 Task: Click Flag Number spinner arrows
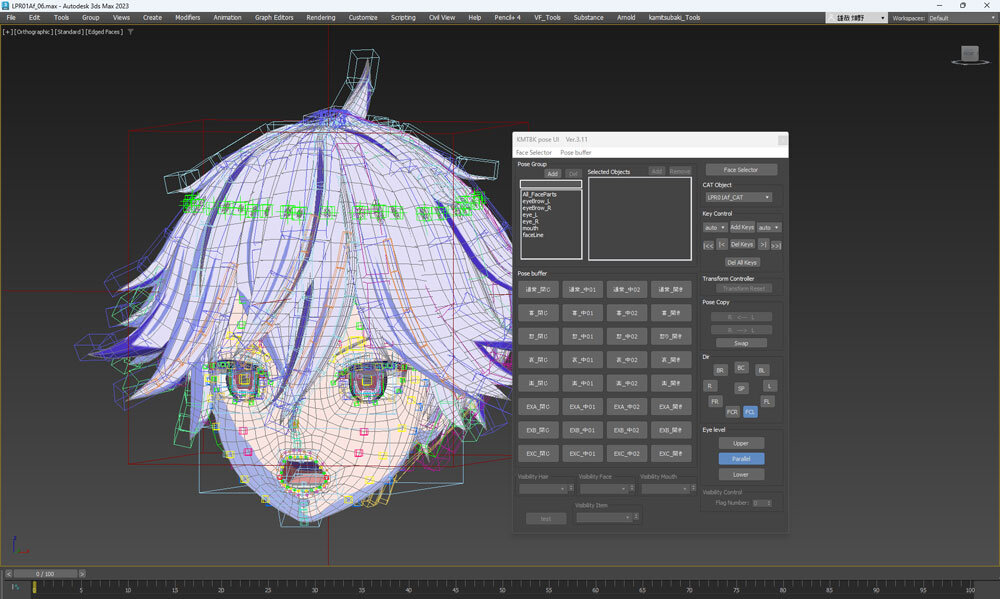(769, 503)
